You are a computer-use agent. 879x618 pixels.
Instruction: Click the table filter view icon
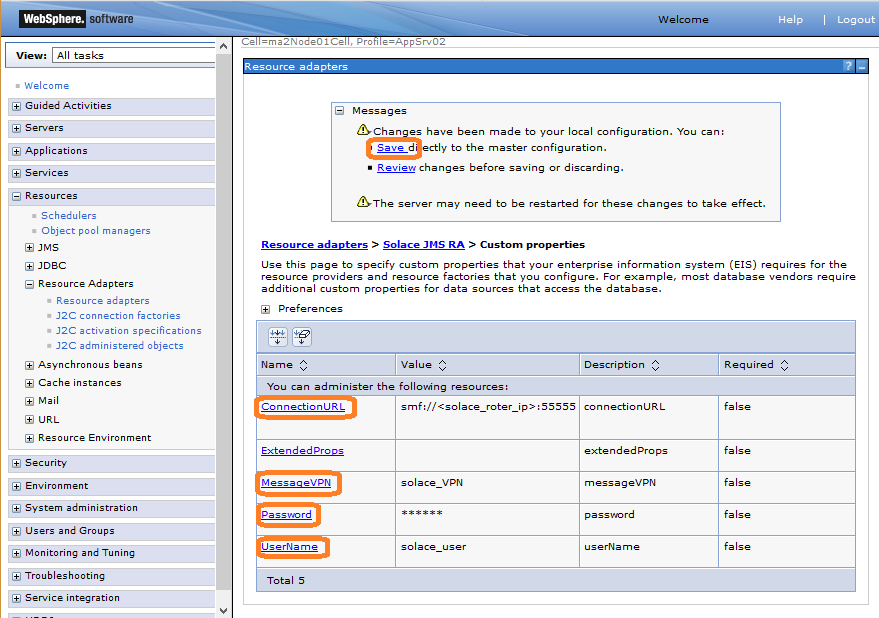point(277,337)
